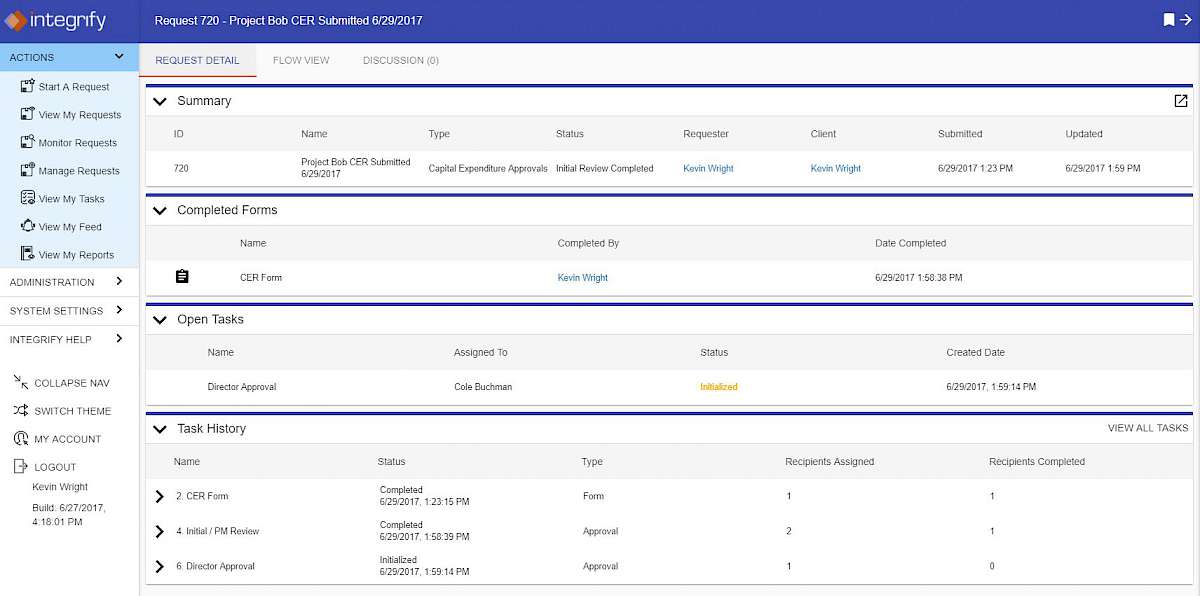
Task: Click the Monitor Requests icon
Action: (28, 142)
